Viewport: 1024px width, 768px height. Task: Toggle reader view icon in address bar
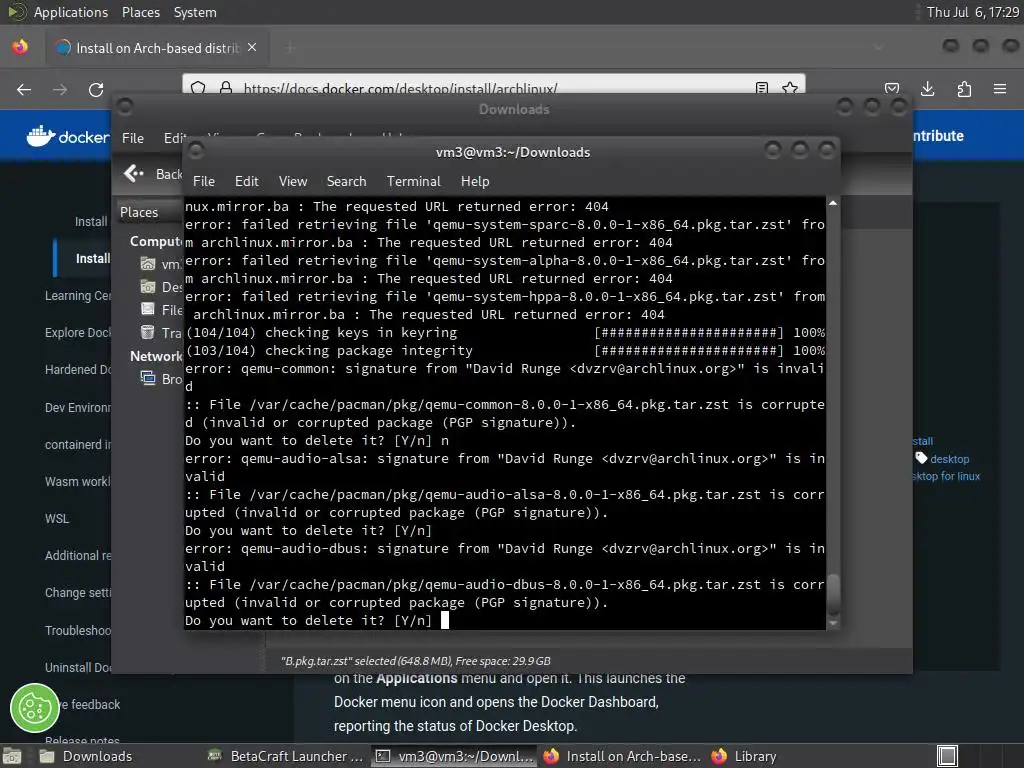point(761,88)
